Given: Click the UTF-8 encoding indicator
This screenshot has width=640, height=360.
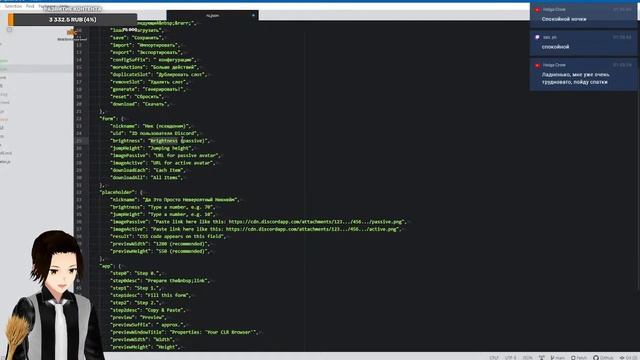Looking at the screenshot, I should click(510, 358).
